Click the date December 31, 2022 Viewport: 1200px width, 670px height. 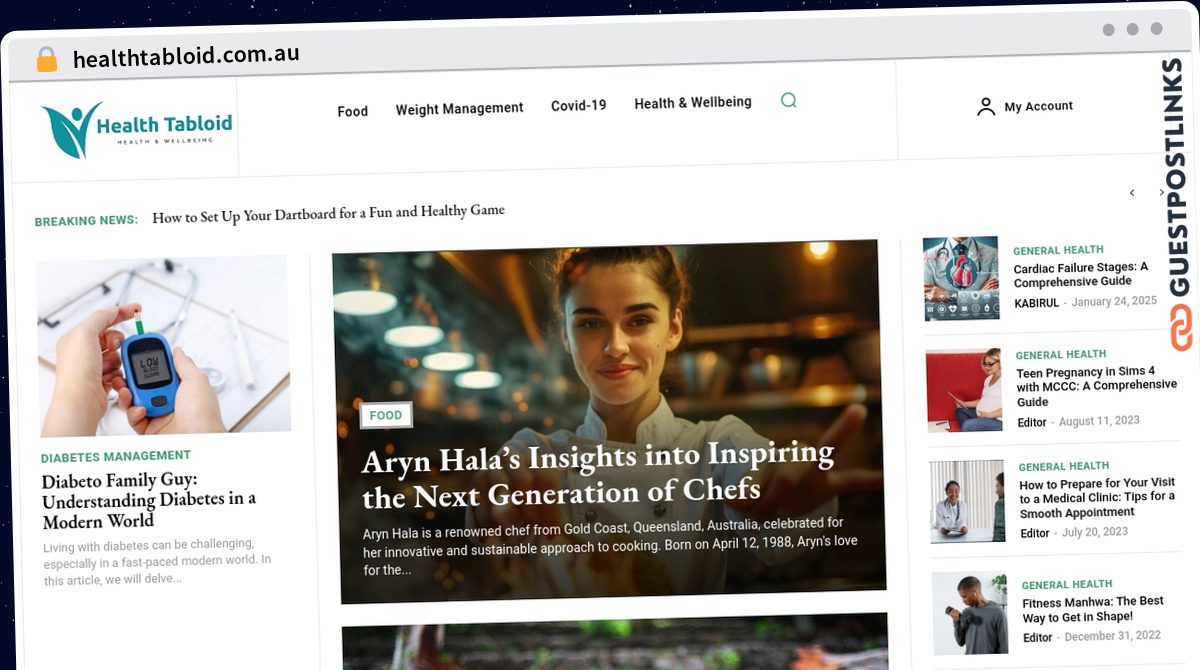coord(1113,636)
